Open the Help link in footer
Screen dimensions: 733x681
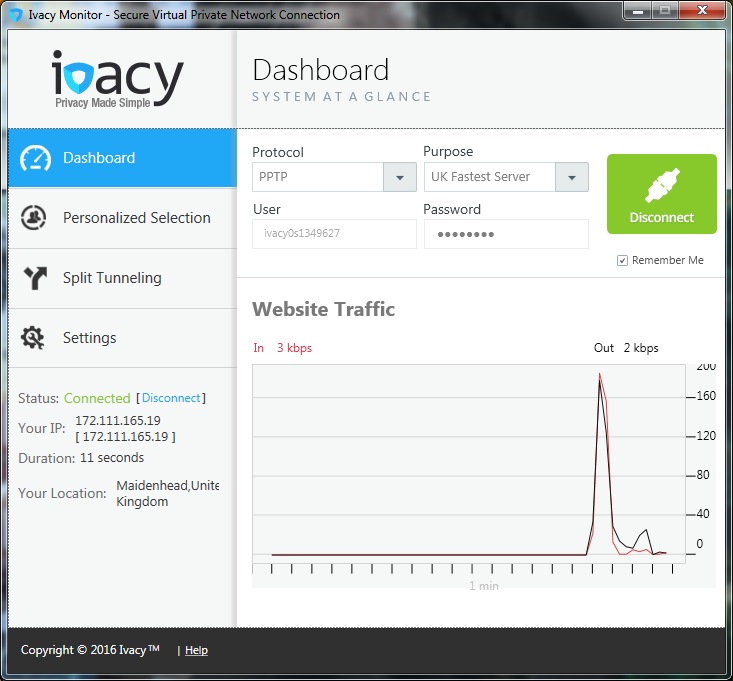pyautogui.click(x=196, y=650)
